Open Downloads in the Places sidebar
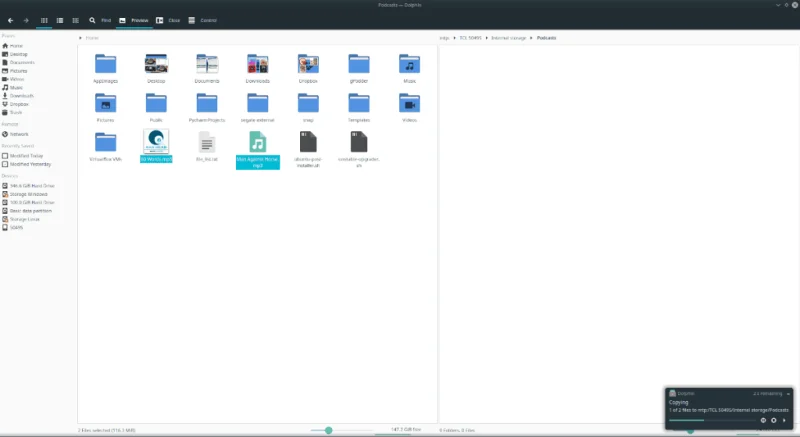This screenshot has width=800, height=437. coord(18,95)
